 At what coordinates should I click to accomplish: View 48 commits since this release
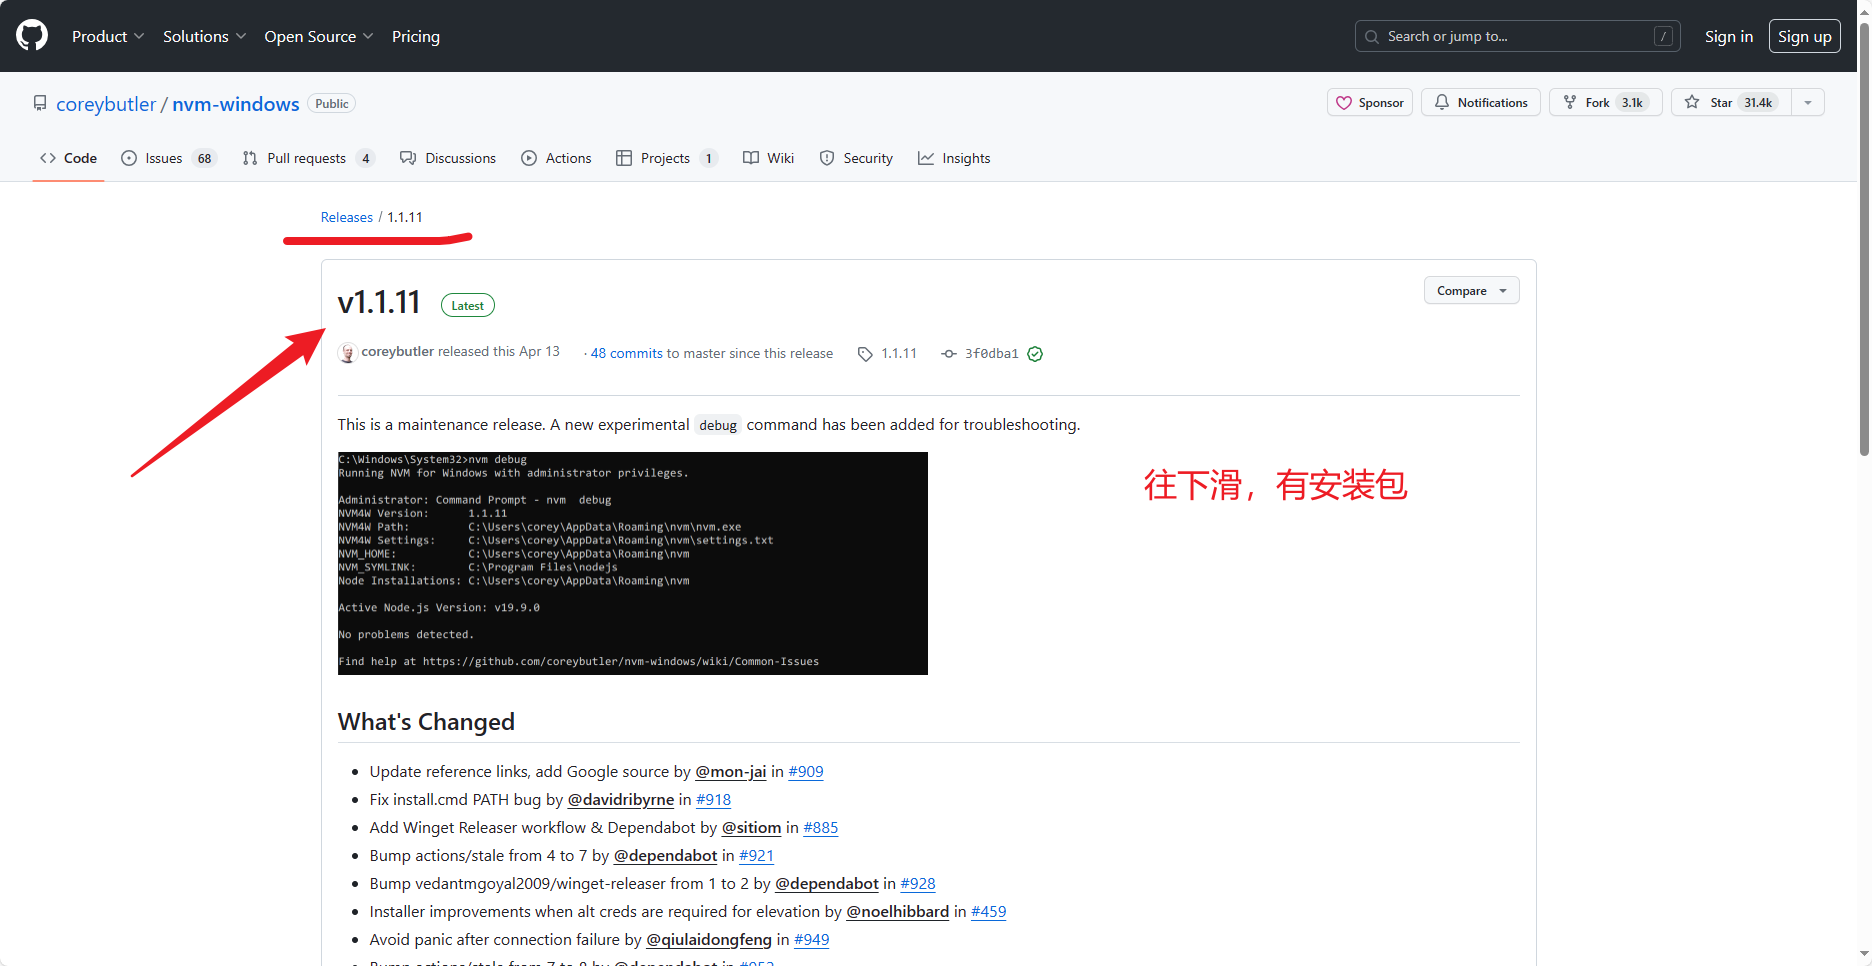(626, 353)
